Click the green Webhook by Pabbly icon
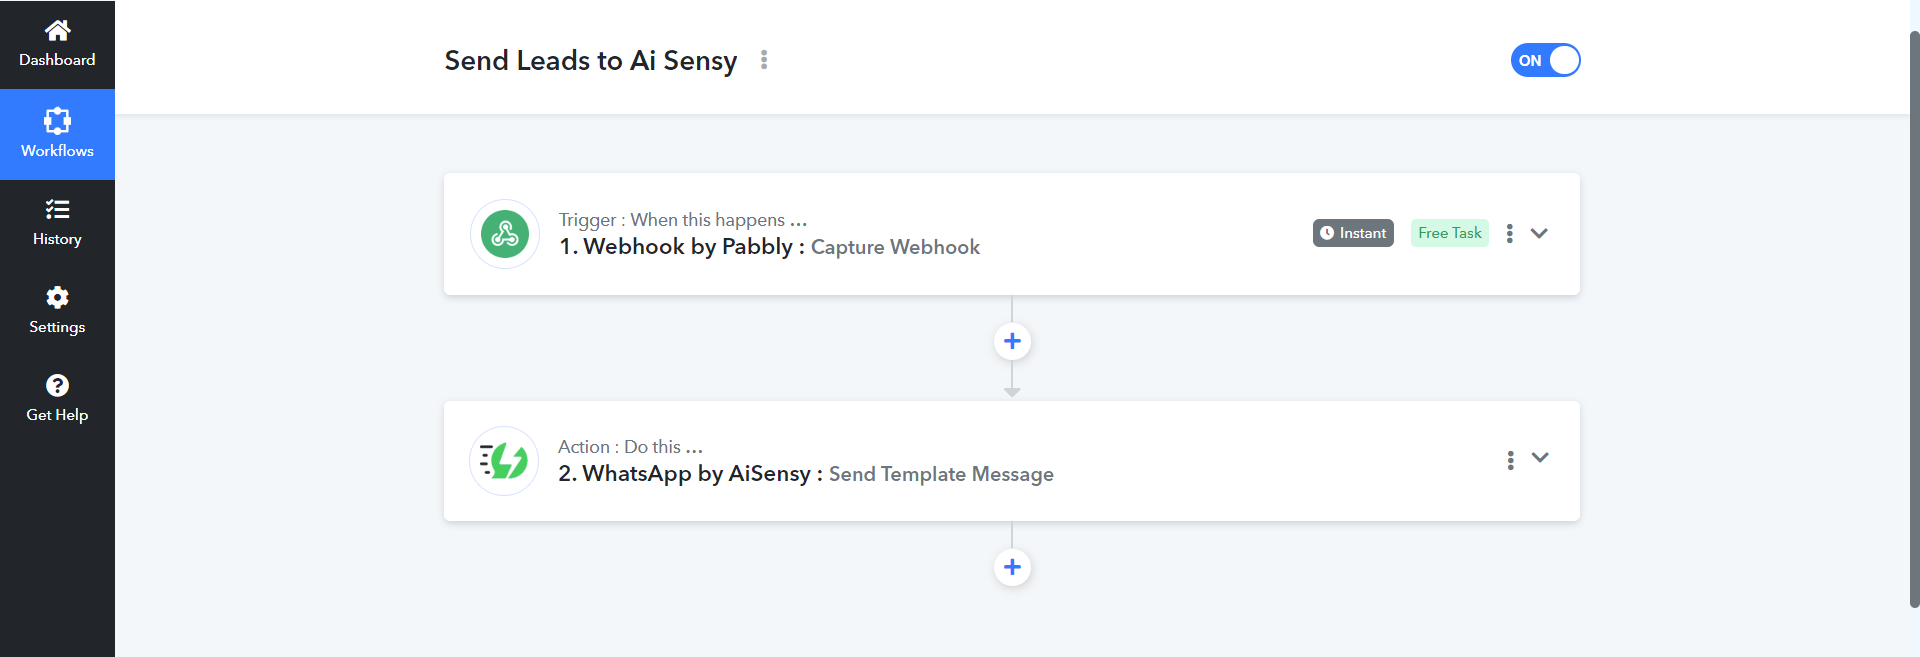 (505, 234)
